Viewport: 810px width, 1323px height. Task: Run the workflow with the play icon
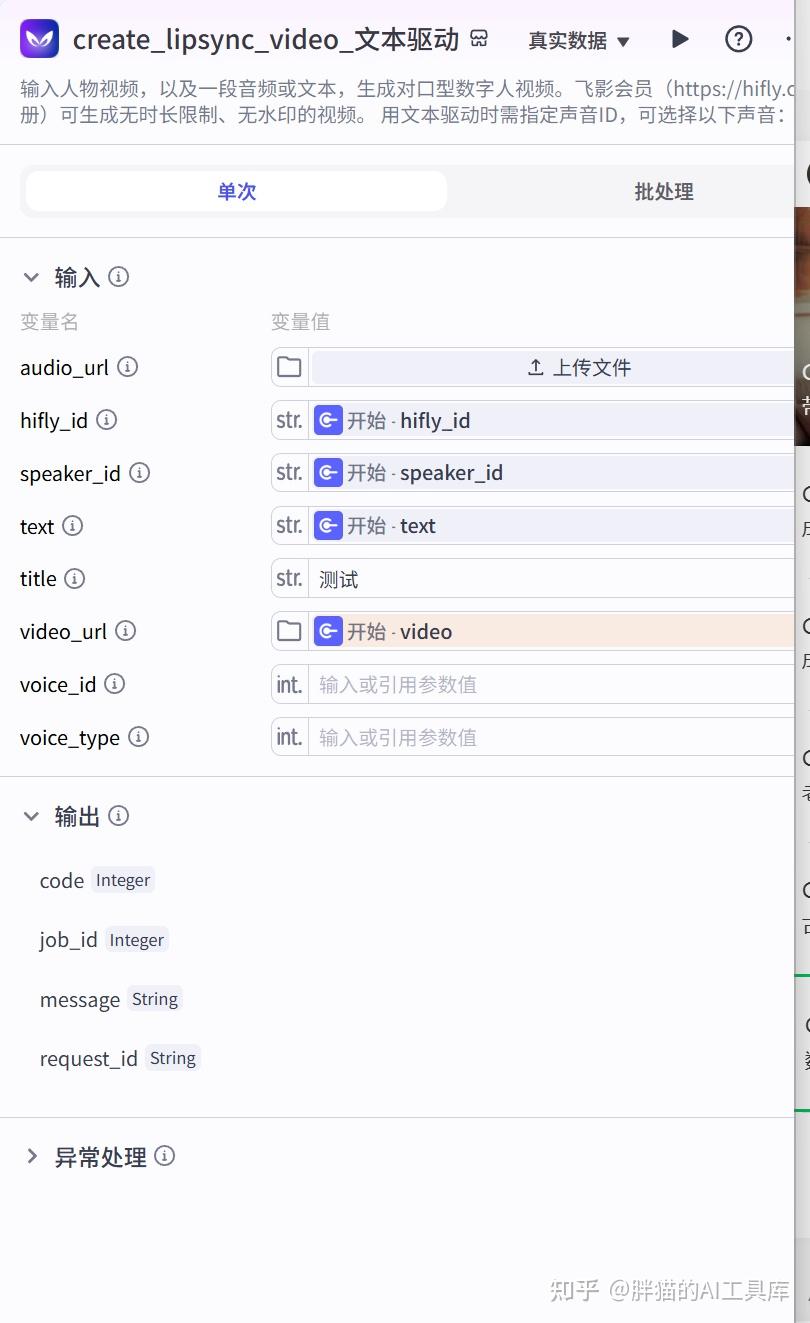point(679,39)
